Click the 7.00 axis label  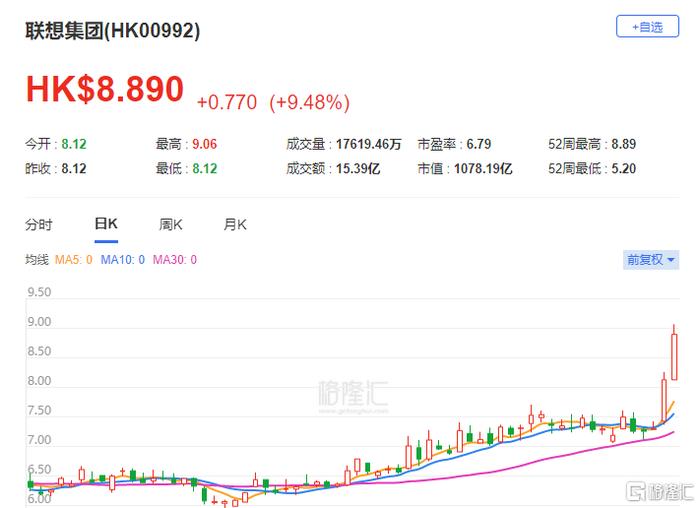pyautogui.click(x=39, y=440)
